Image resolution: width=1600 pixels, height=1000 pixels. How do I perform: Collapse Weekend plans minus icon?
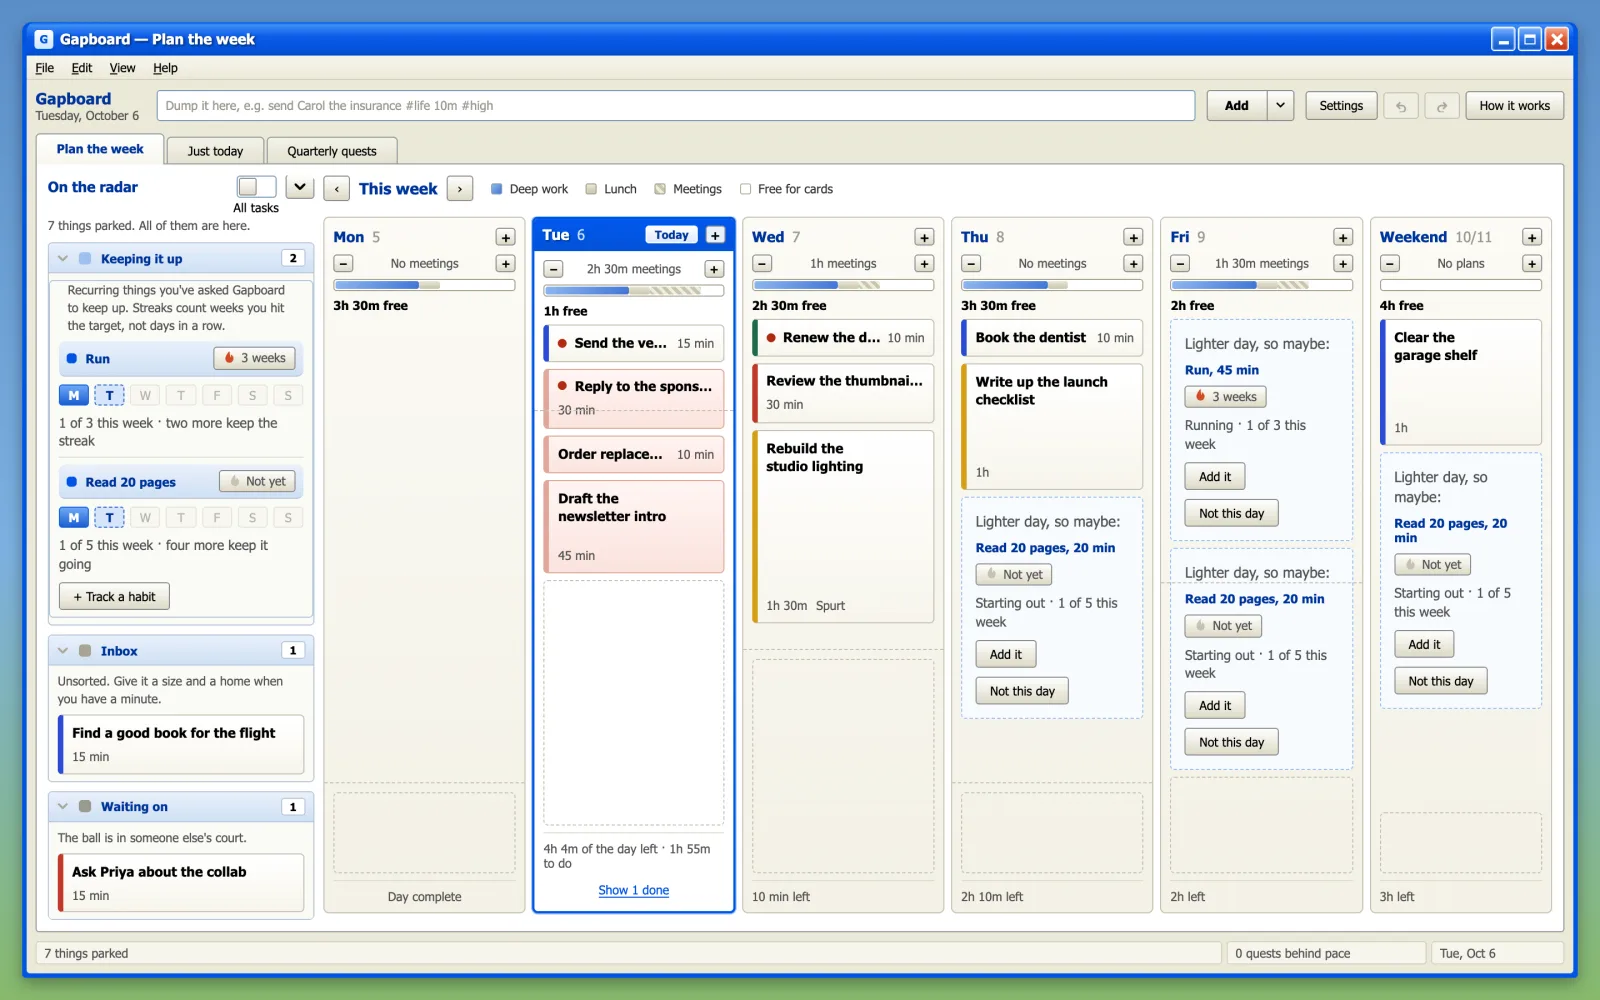(1390, 264)
